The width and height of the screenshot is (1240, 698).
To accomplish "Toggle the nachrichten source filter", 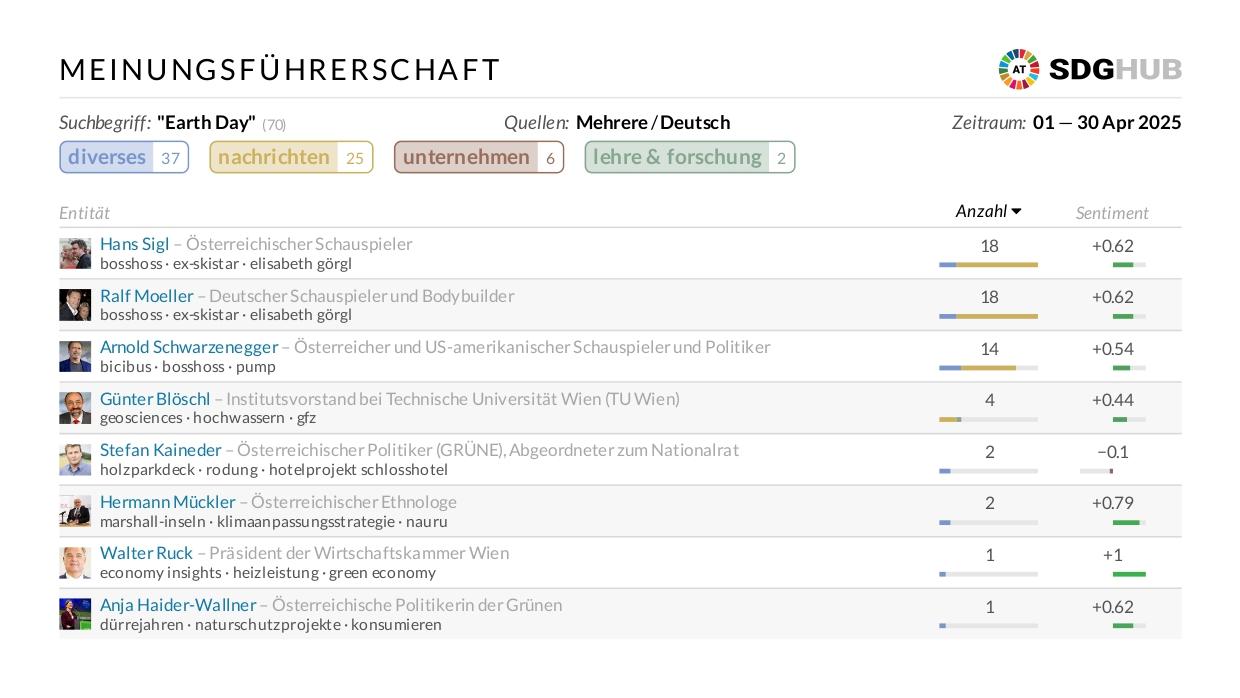I will click(291, 157).
